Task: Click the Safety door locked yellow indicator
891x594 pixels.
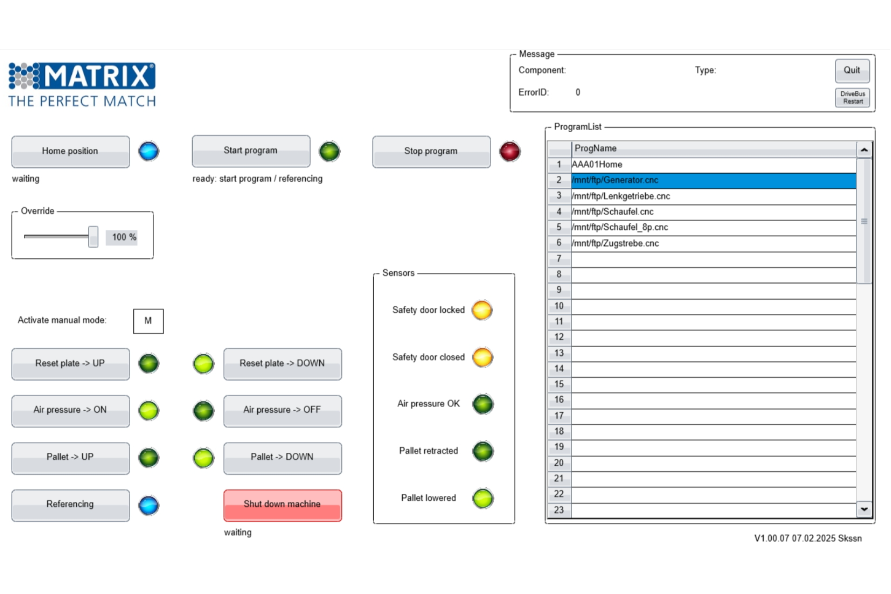Action: (x=482, y=310)
